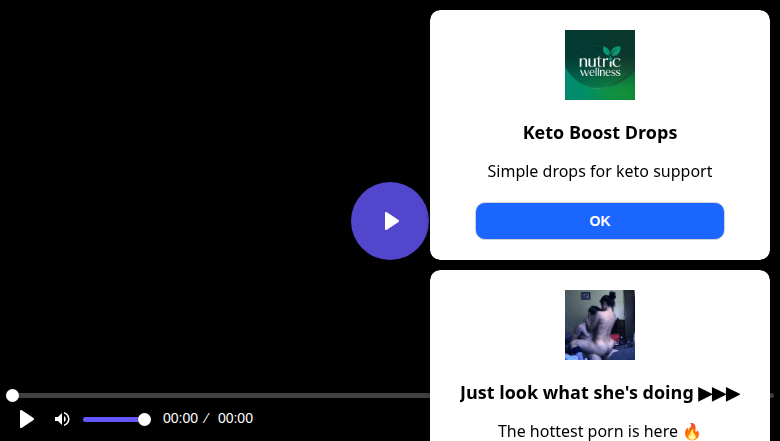780x441 pixels.
Task: Click the Keto Boost Drops heading
Action: (599, 133)
